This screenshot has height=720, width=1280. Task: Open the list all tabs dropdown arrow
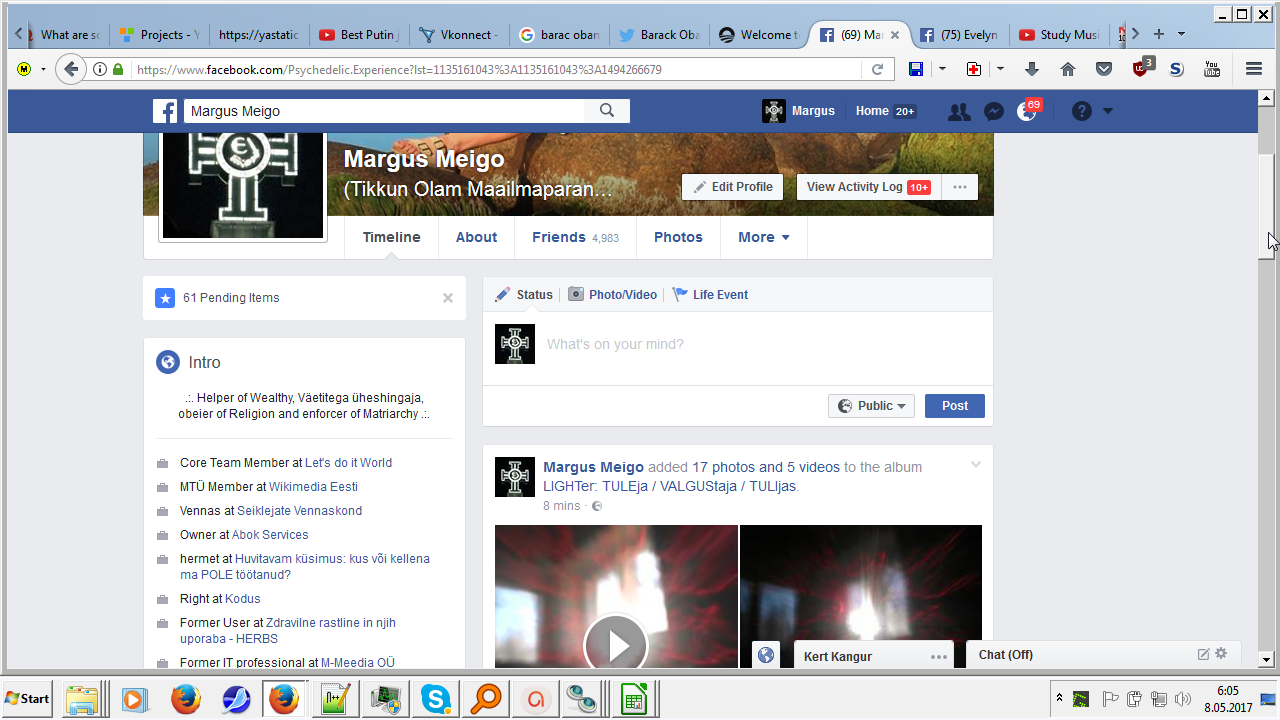(1181, 34)
